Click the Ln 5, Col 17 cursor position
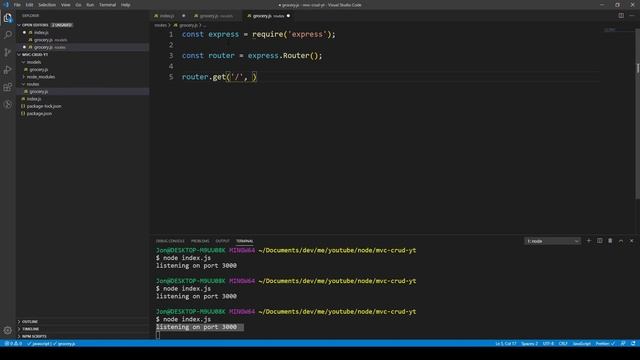 (x=506, y=344)
